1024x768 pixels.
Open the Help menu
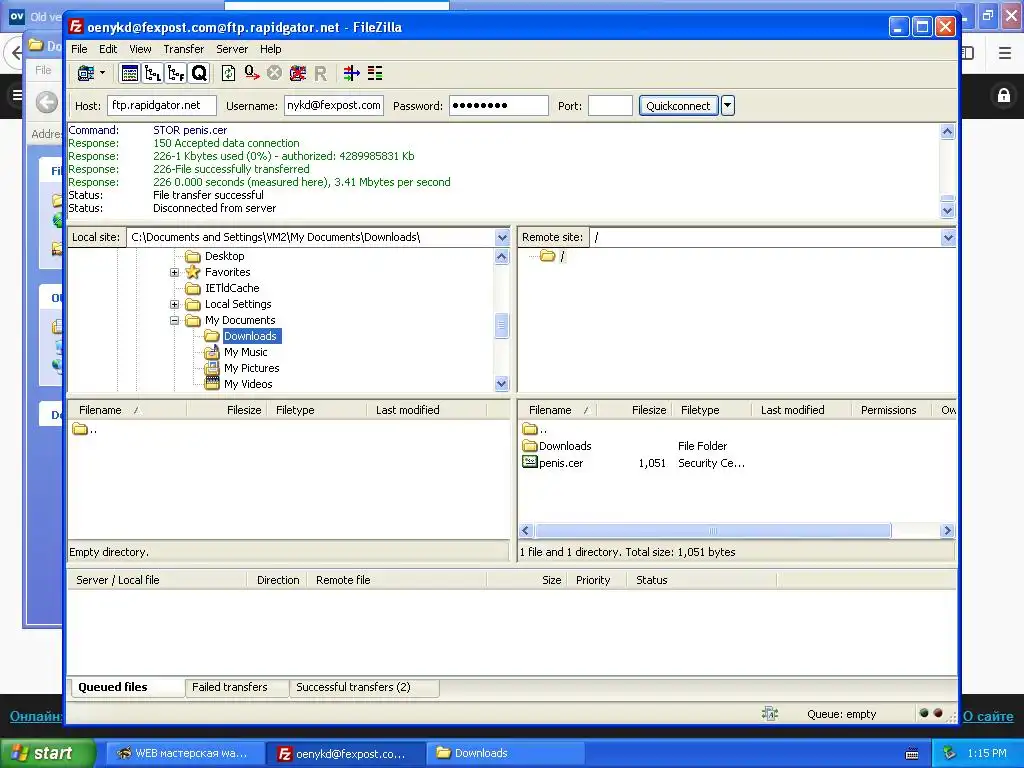coord(270,49)
